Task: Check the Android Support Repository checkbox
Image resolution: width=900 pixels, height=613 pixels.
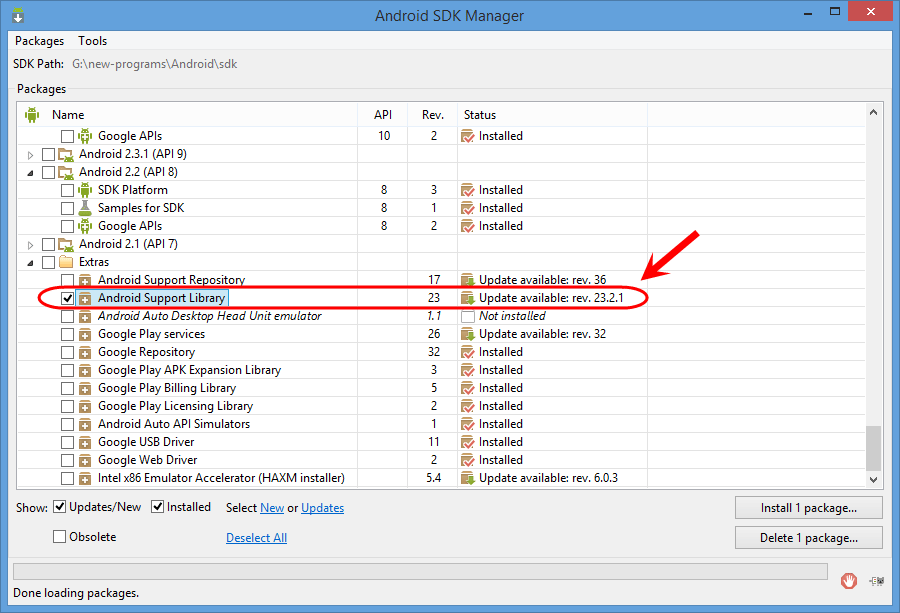Action: point(68,280)
